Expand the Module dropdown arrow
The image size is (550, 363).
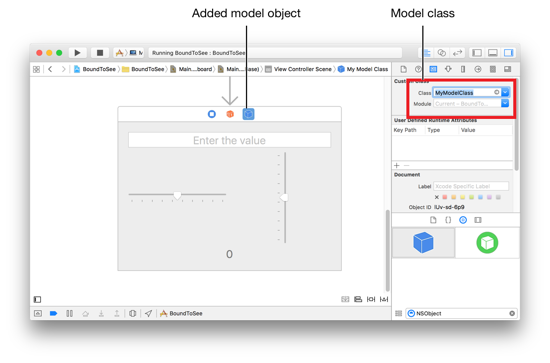pos(505,103)
